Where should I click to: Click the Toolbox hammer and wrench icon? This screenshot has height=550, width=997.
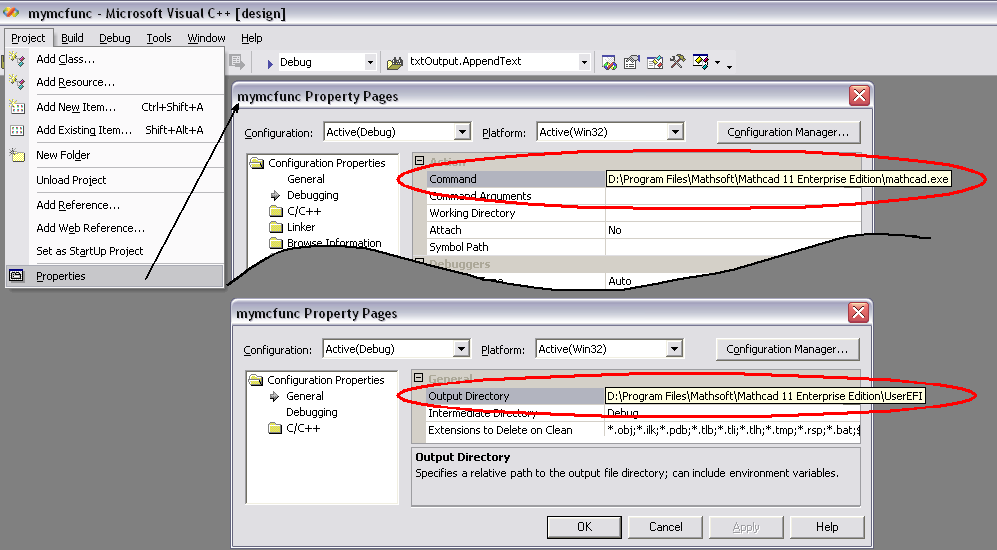(x=678, y=62)
